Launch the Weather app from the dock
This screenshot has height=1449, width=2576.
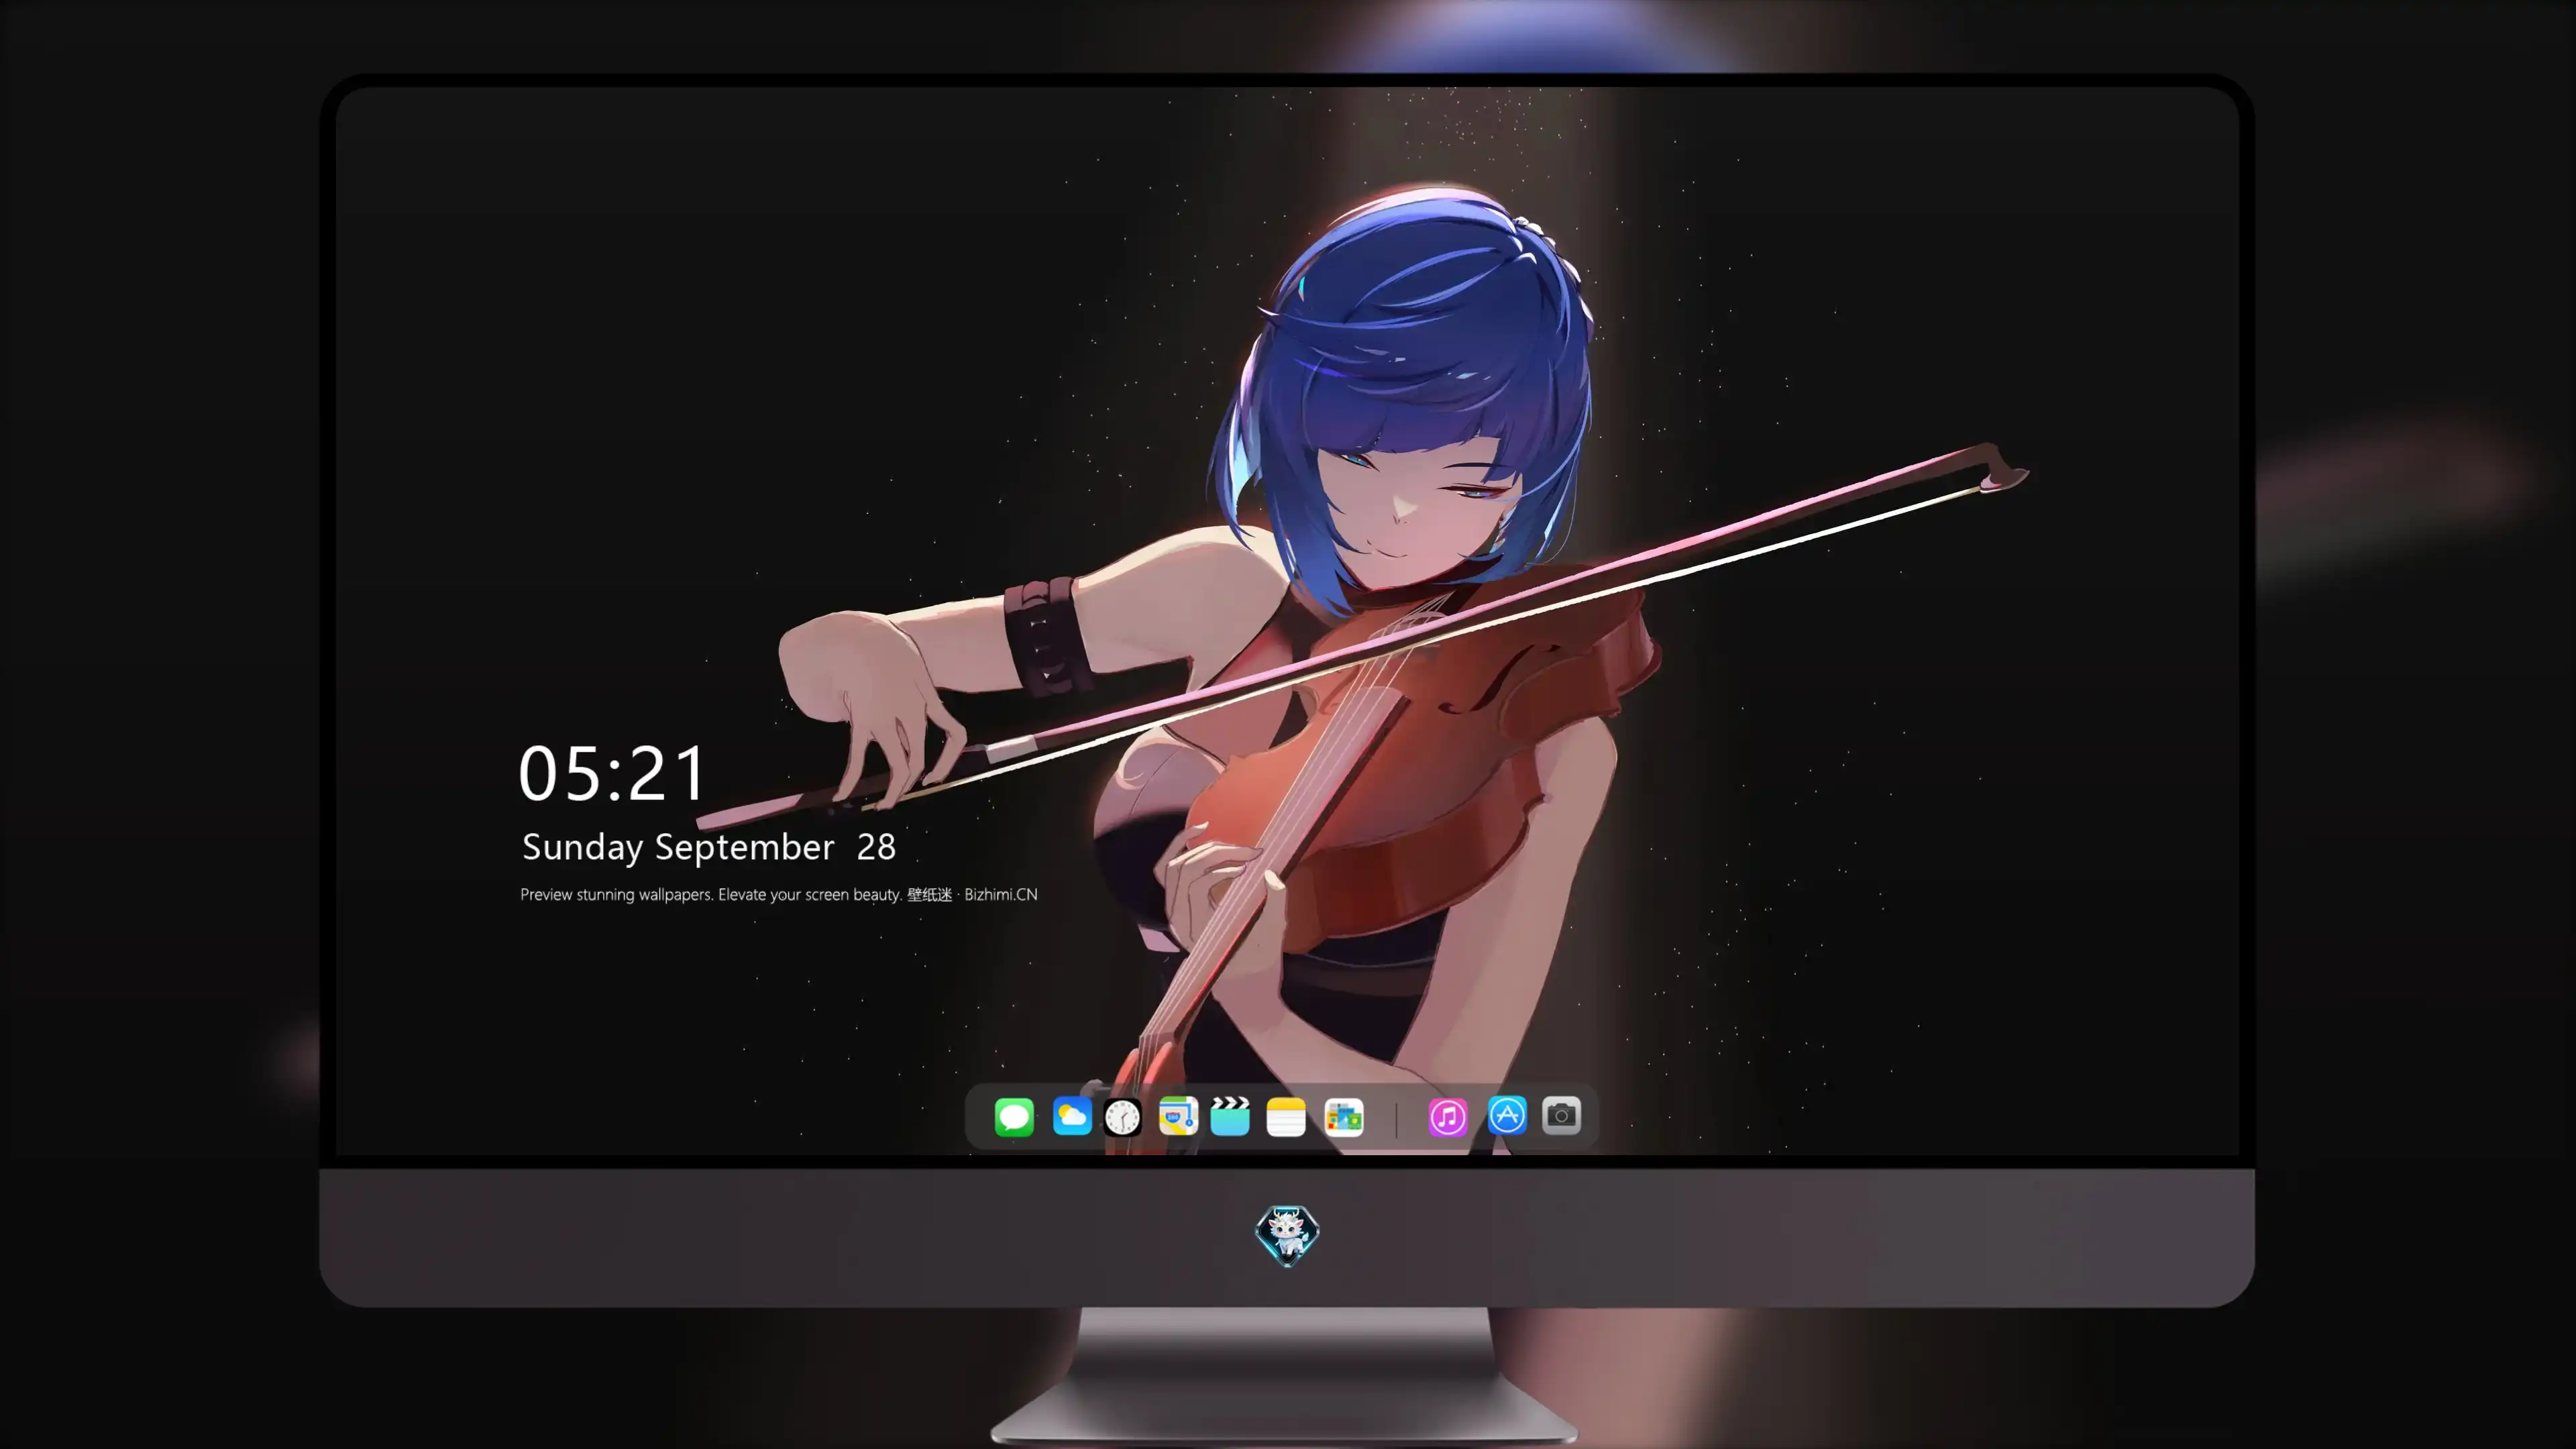(1072, 1116)
